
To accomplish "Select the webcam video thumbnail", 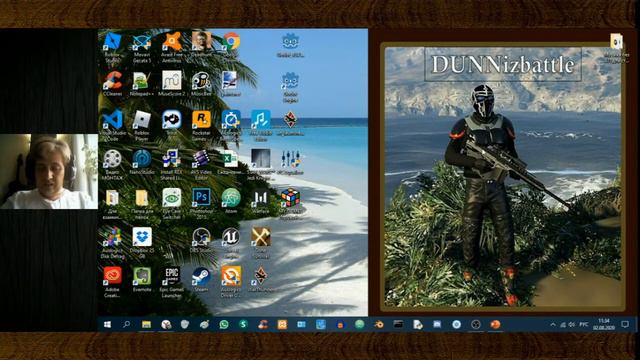I will [x=49, y=171].
